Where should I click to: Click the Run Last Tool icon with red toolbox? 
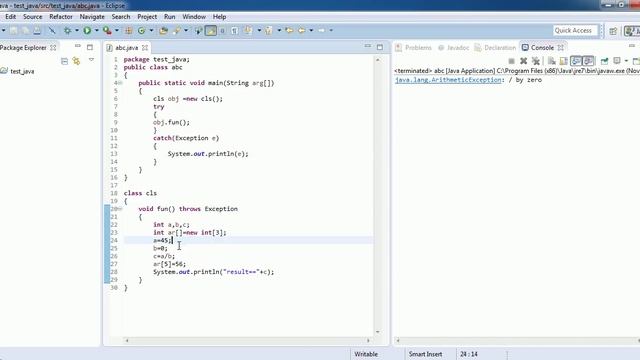(107, 30)
